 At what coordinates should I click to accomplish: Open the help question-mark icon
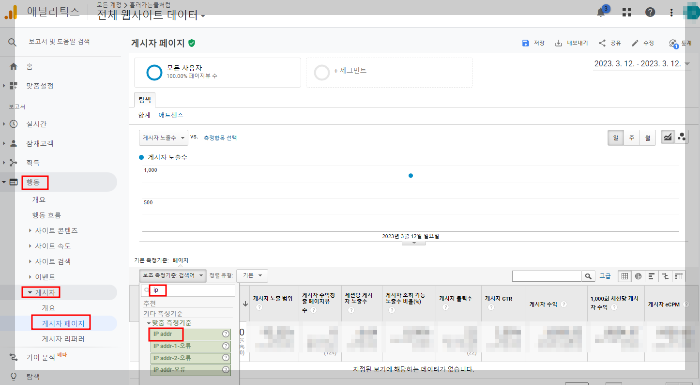[x=650, y=13]
